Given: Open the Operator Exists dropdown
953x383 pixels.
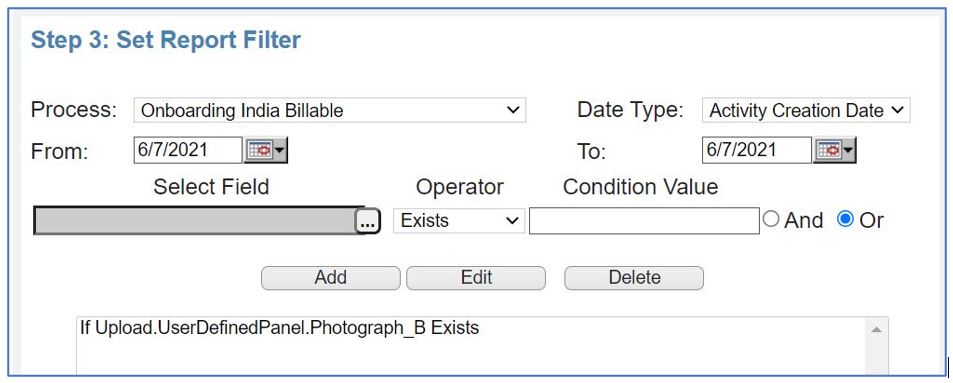Looking at the screenshot, I should point(459,221).
